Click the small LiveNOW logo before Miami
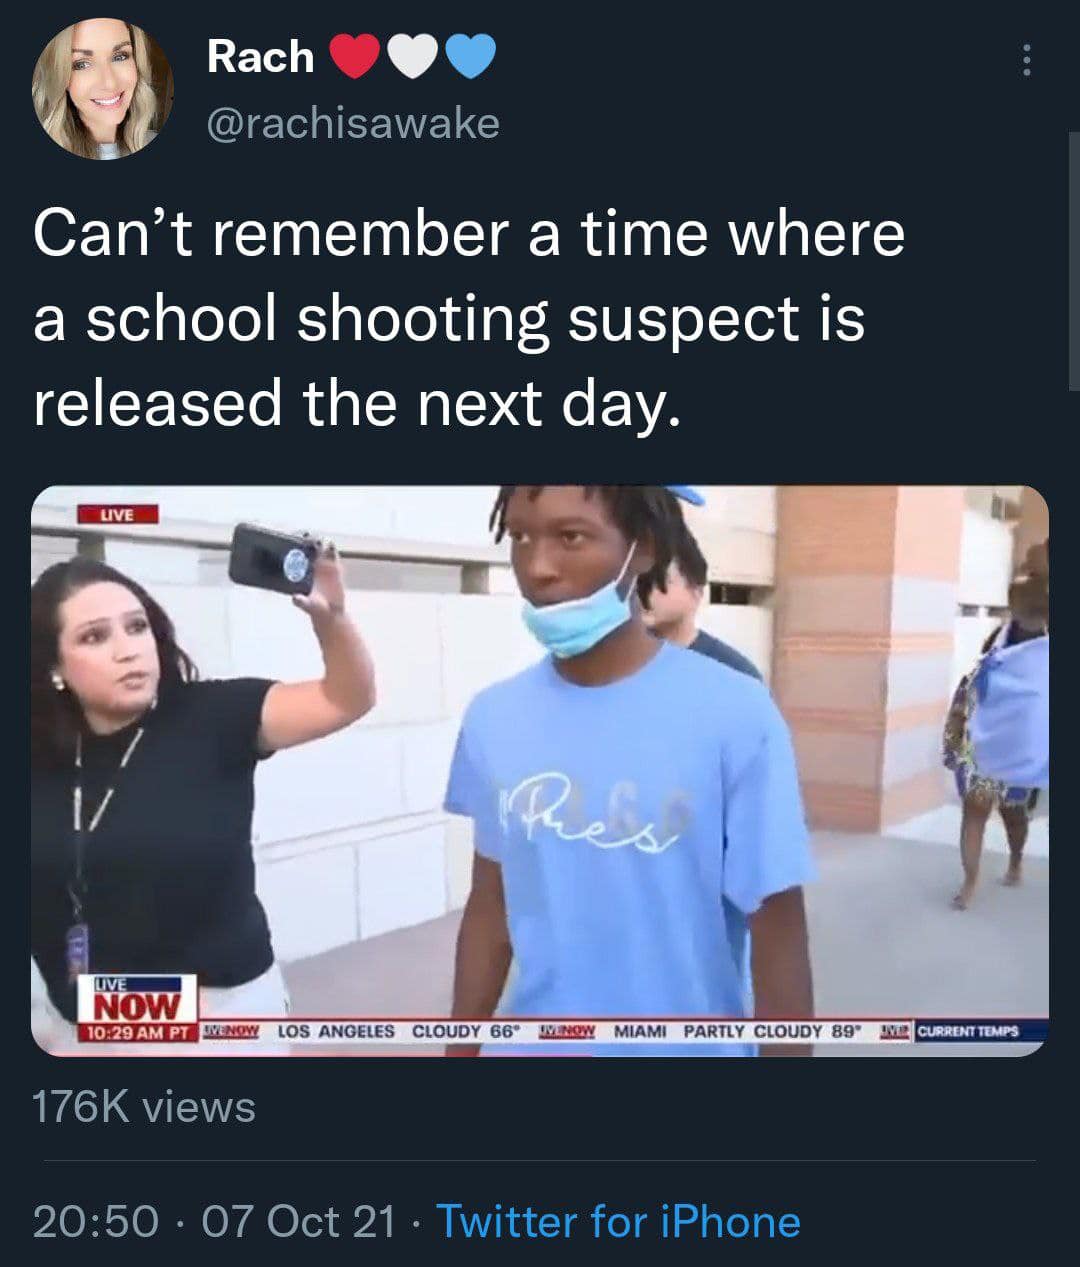The width and height of the screenshot is (1080, 1267). coord(568,1029)
